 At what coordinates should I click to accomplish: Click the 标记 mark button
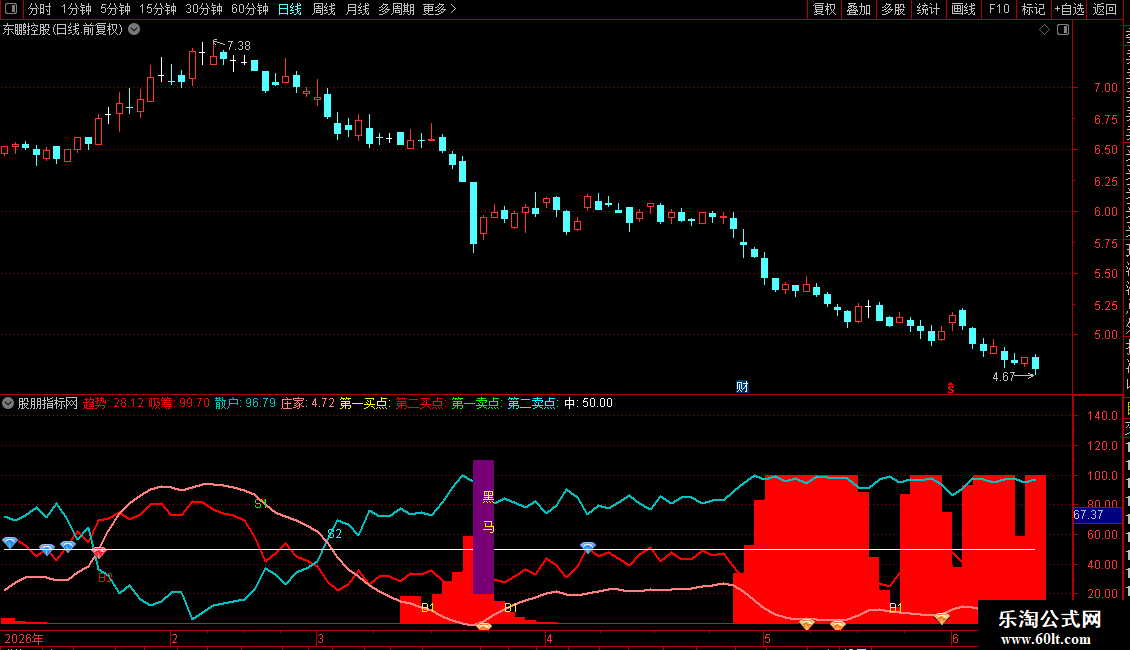[x=1033, y=9]
